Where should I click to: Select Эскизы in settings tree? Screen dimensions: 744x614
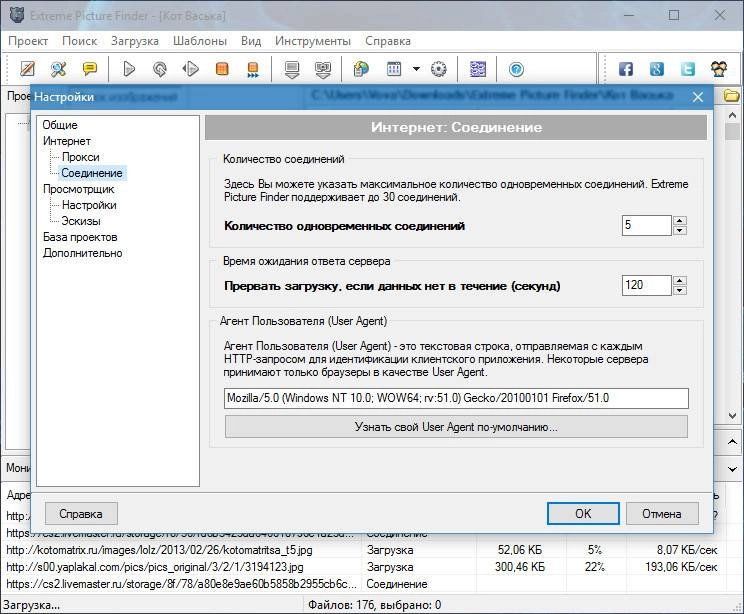point(81,221)
